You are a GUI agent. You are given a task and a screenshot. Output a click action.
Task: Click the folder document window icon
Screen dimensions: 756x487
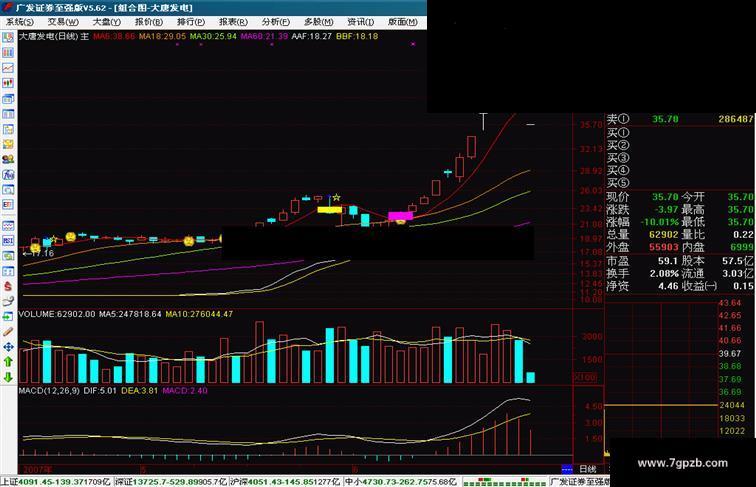pyautogui.click(x=8, y=129)
